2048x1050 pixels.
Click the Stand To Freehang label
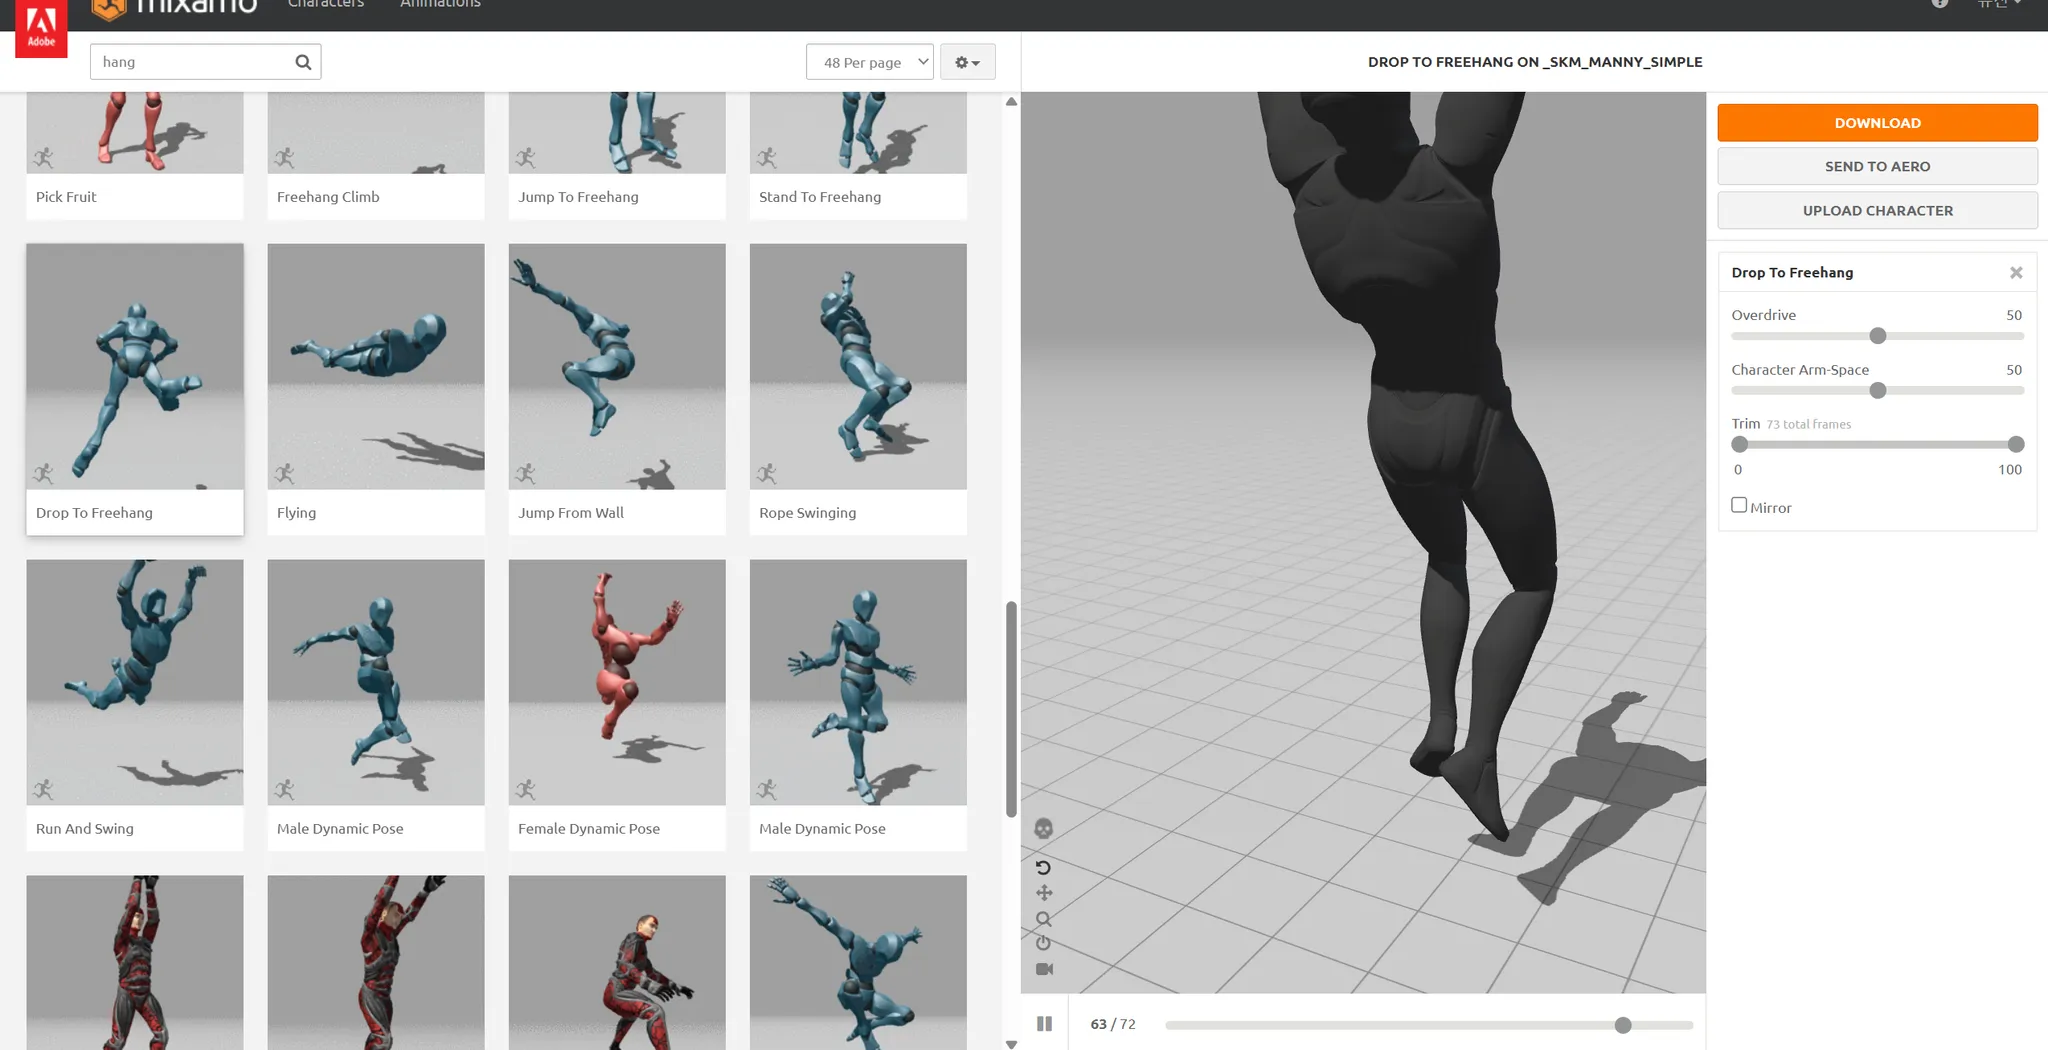point(820,197)
